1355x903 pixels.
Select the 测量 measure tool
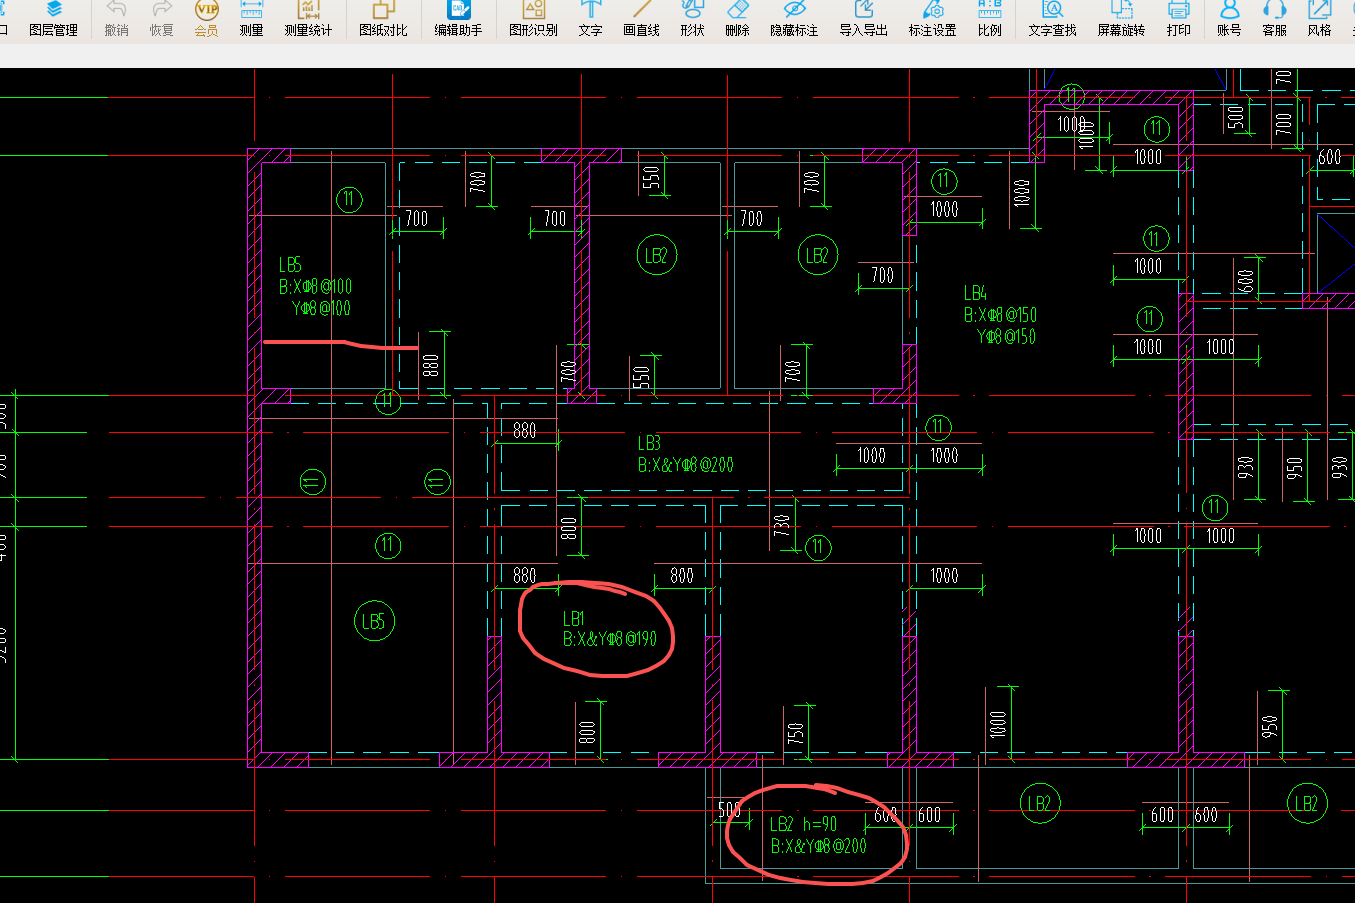[251, 19]
